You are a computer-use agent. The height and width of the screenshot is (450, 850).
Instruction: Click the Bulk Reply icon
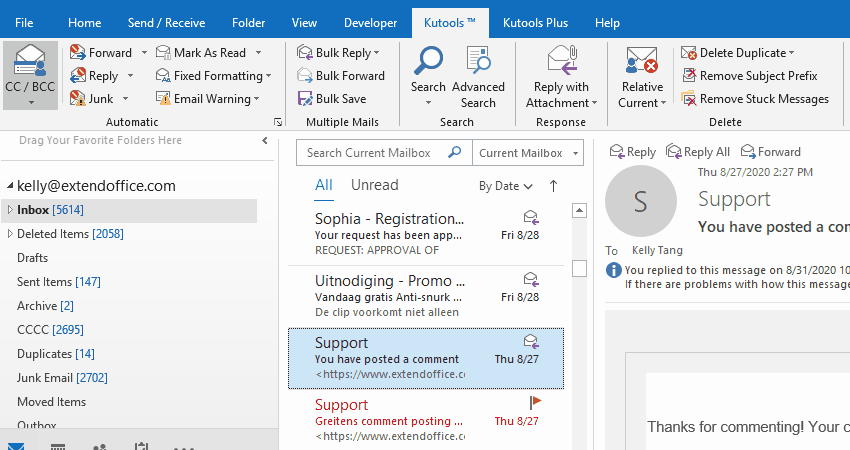(x=305, y=53)
